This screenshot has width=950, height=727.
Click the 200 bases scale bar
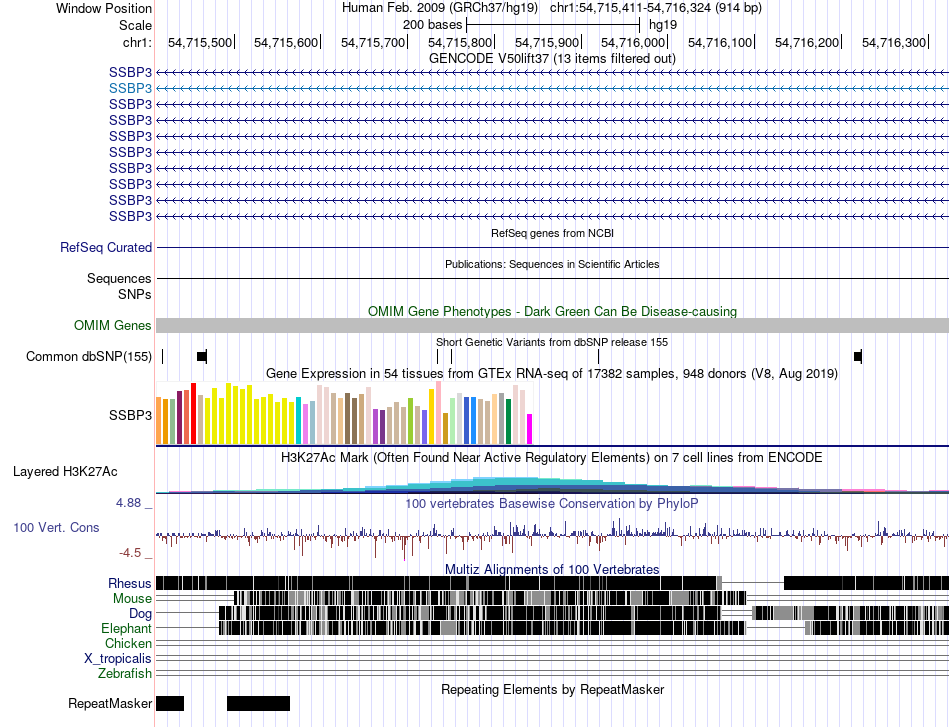553,25
